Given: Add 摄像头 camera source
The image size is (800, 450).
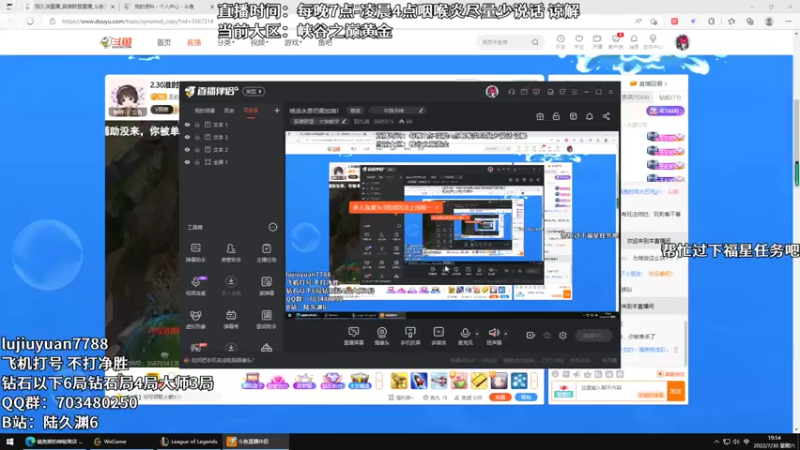Looking at the screenshot, I should (x=382, y=336).
